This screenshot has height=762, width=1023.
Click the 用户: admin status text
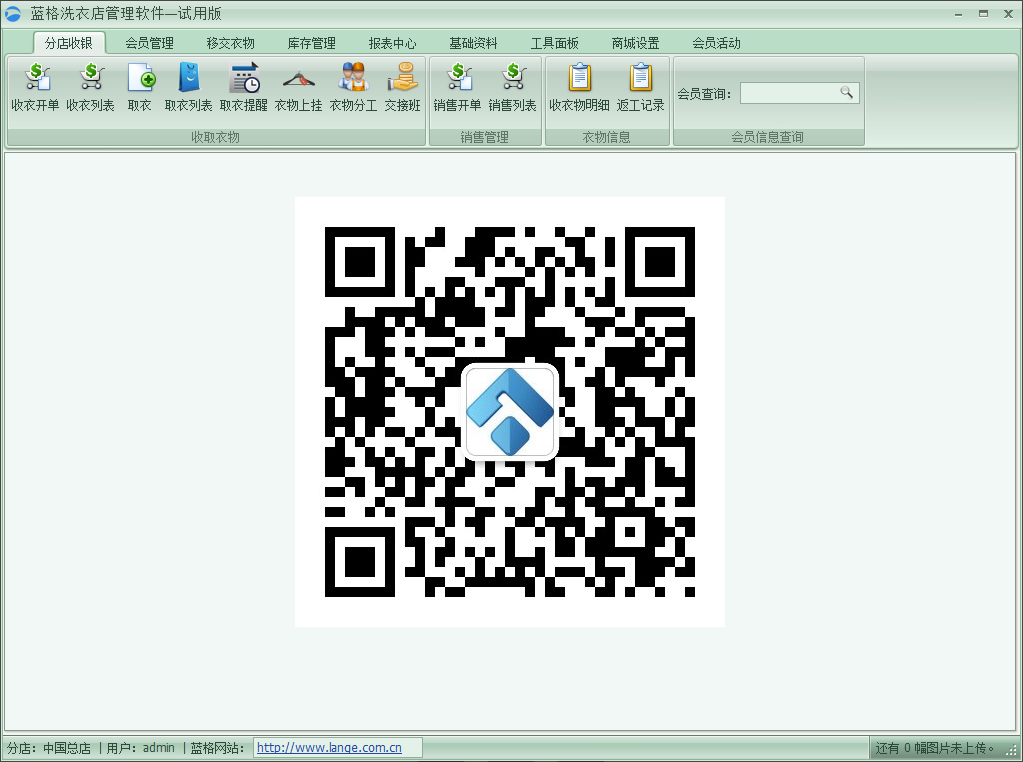coord(140,748)
